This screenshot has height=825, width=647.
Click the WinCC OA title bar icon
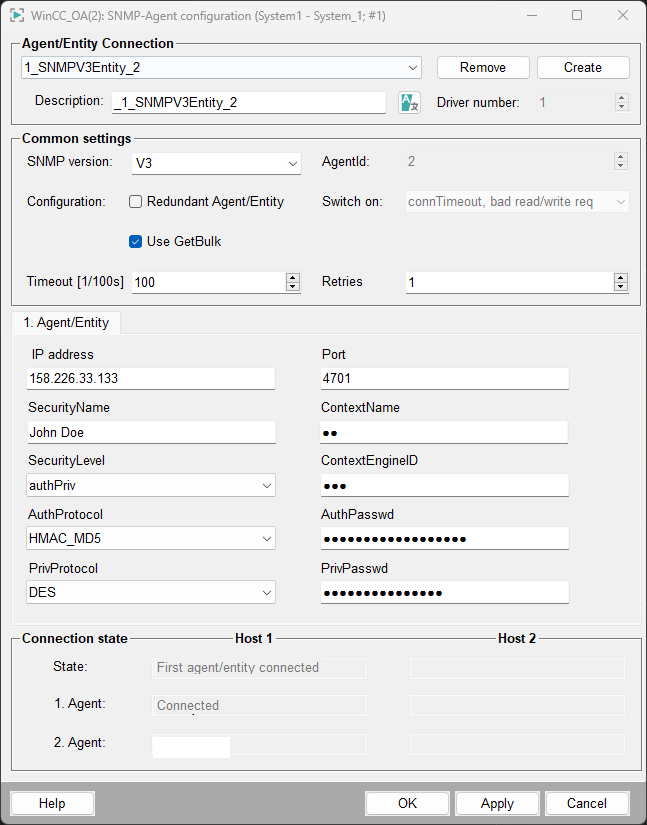pos(17,16)
